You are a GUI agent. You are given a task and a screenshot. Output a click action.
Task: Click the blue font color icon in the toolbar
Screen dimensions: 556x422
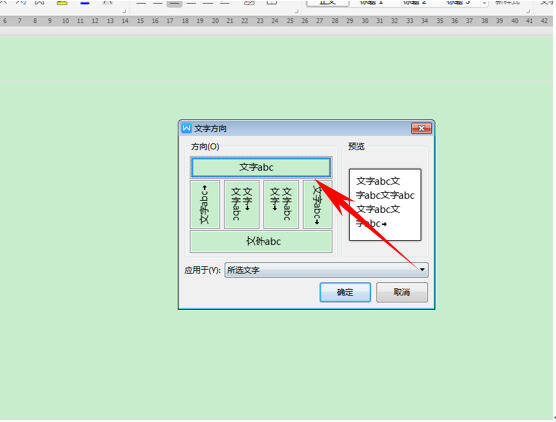point(85,3)
